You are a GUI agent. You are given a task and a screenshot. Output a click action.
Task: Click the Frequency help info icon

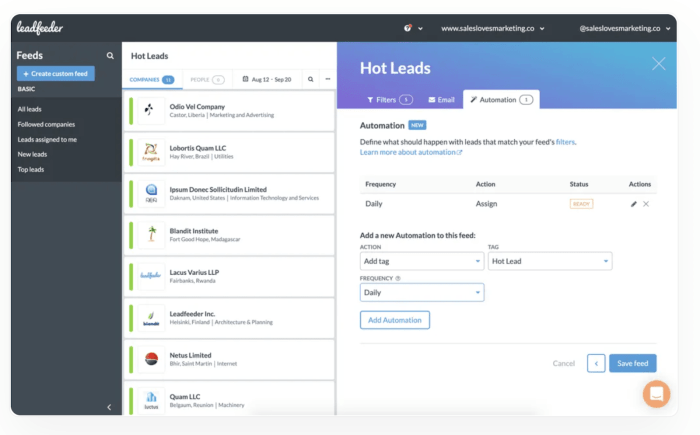398,278
